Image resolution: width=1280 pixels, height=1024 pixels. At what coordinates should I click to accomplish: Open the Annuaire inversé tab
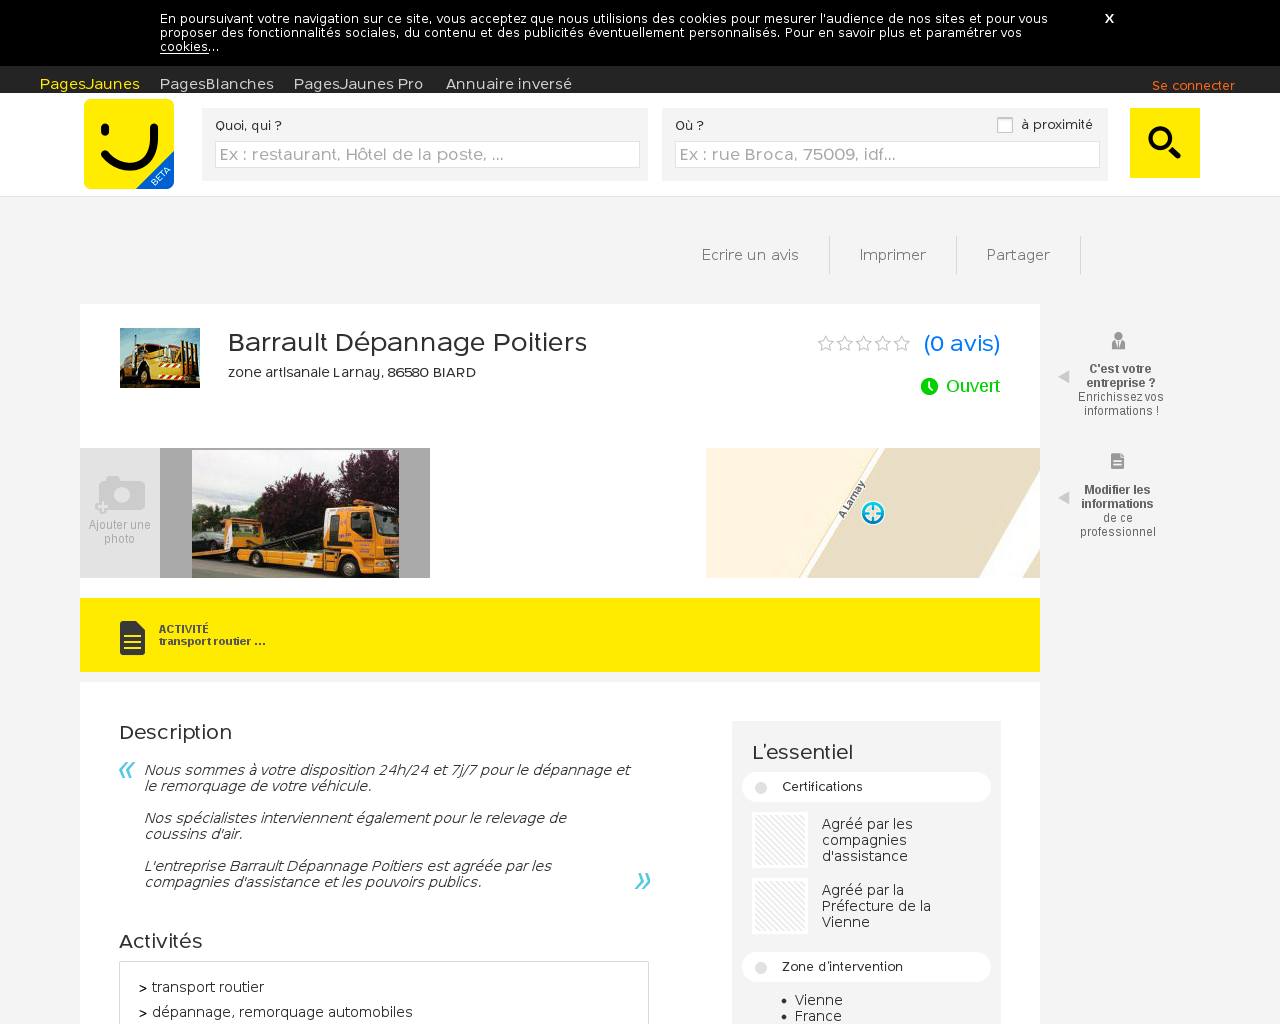click(x=509, y=84)
